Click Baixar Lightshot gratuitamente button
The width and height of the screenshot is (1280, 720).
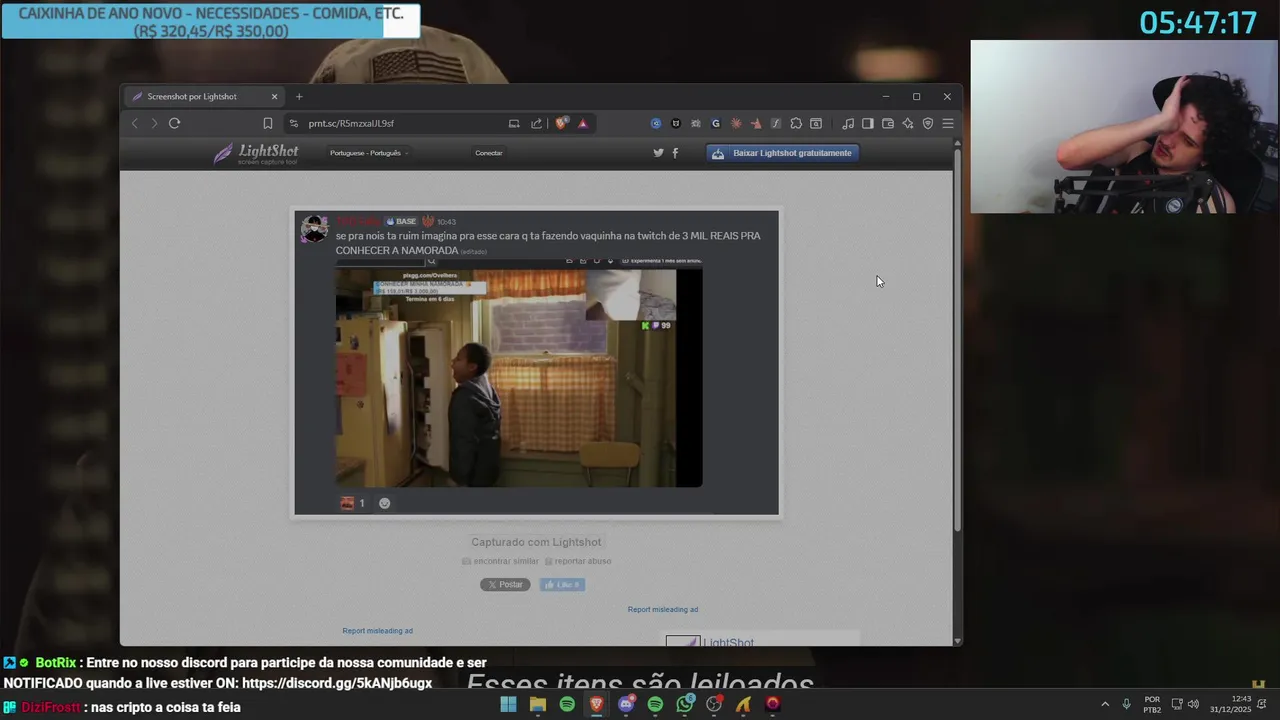pyautogui.click(x=784, y=153)
